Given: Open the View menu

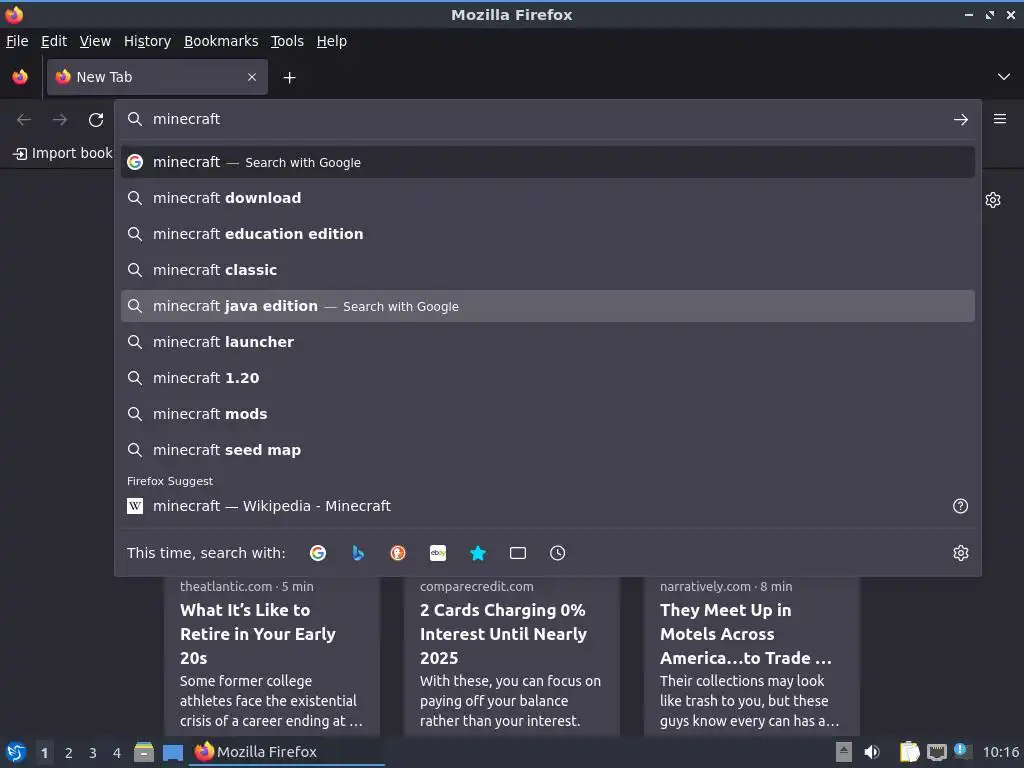Looking at the screenshot, I should click(95, 41).
